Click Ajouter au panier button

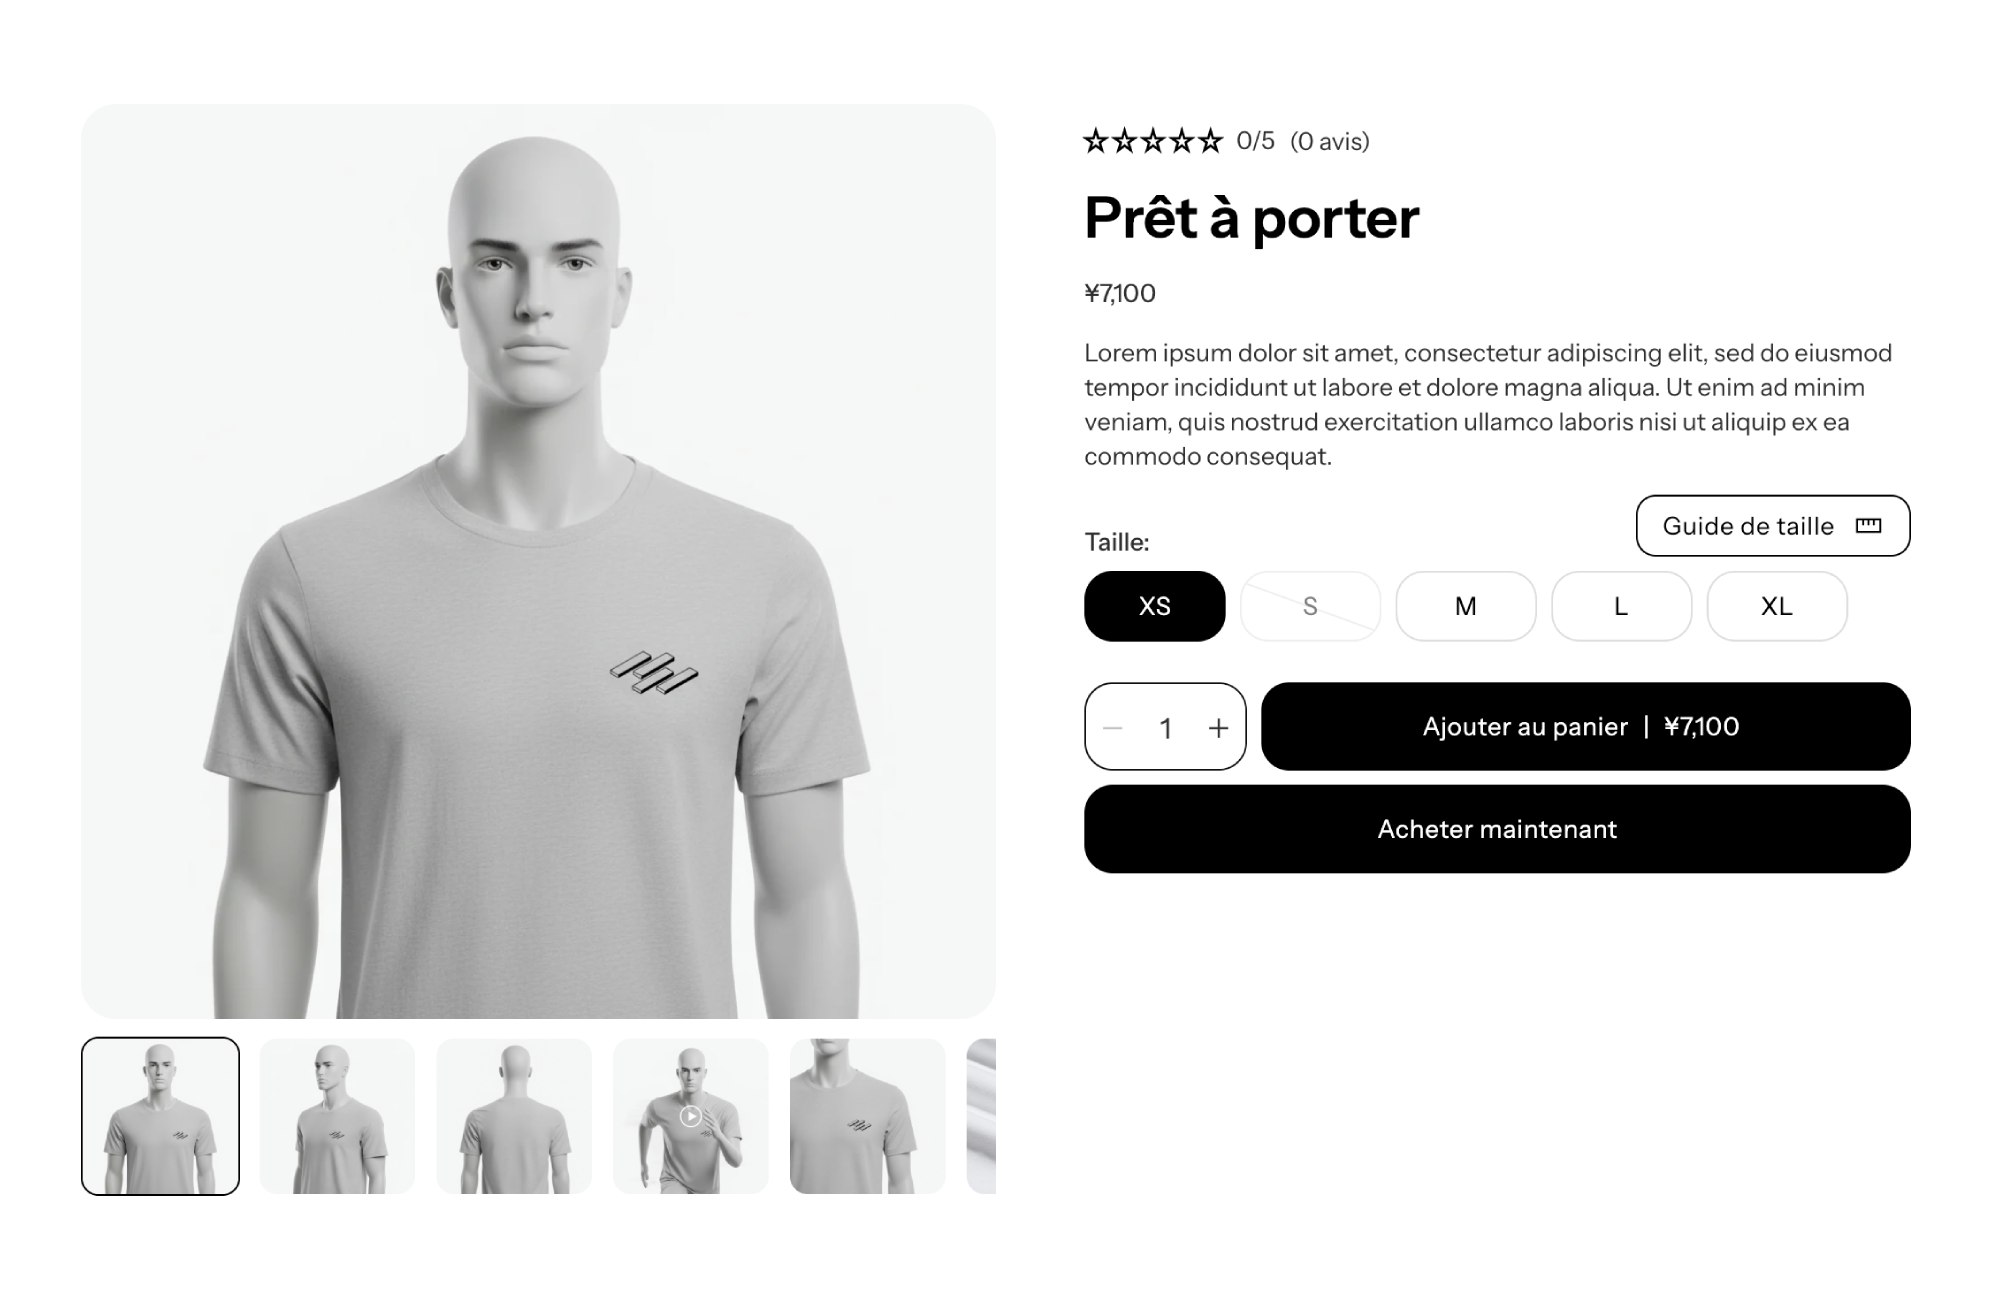(x=1586, y=727)
